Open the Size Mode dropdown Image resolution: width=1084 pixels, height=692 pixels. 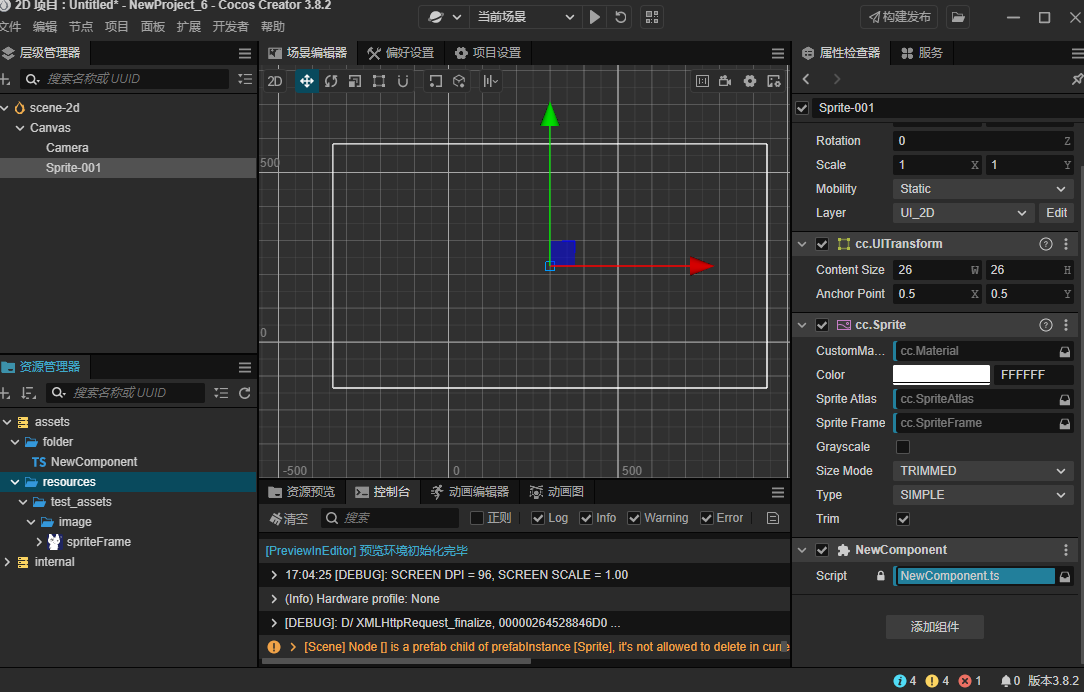tap(983, 471)
